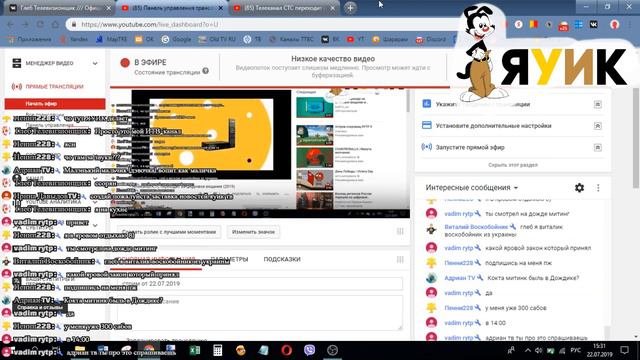
Task: Open the Каналы ТТВС bookmark
Action: [291, 39]
